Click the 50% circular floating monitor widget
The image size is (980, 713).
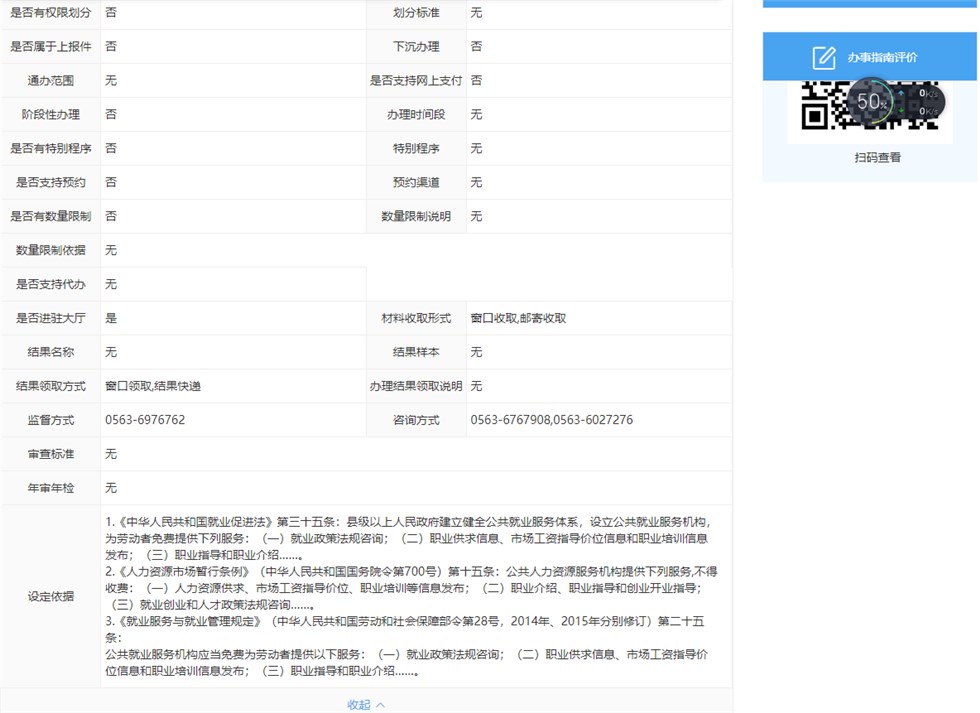point(871,102)
